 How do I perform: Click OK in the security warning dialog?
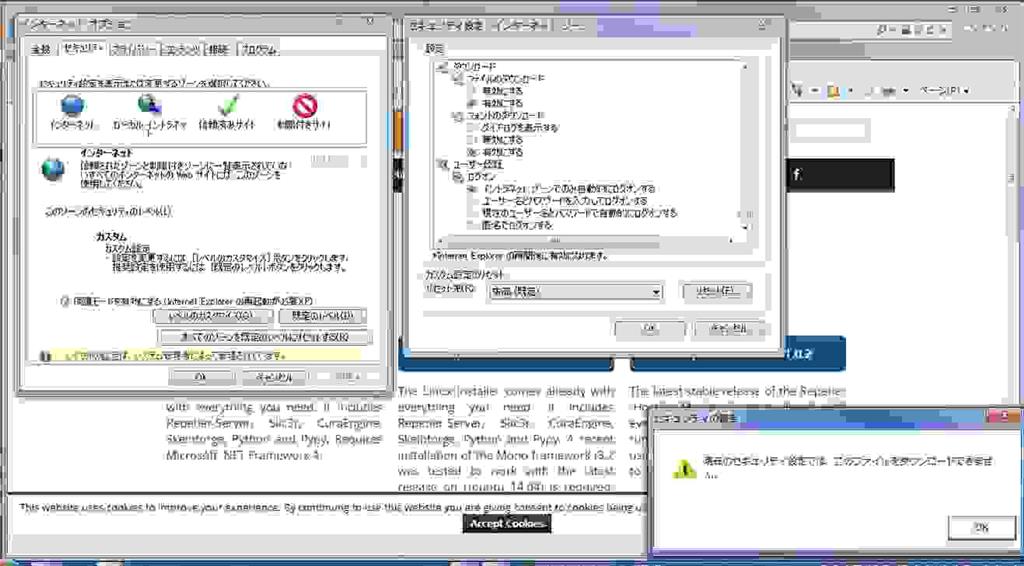(x=981, y=527)
